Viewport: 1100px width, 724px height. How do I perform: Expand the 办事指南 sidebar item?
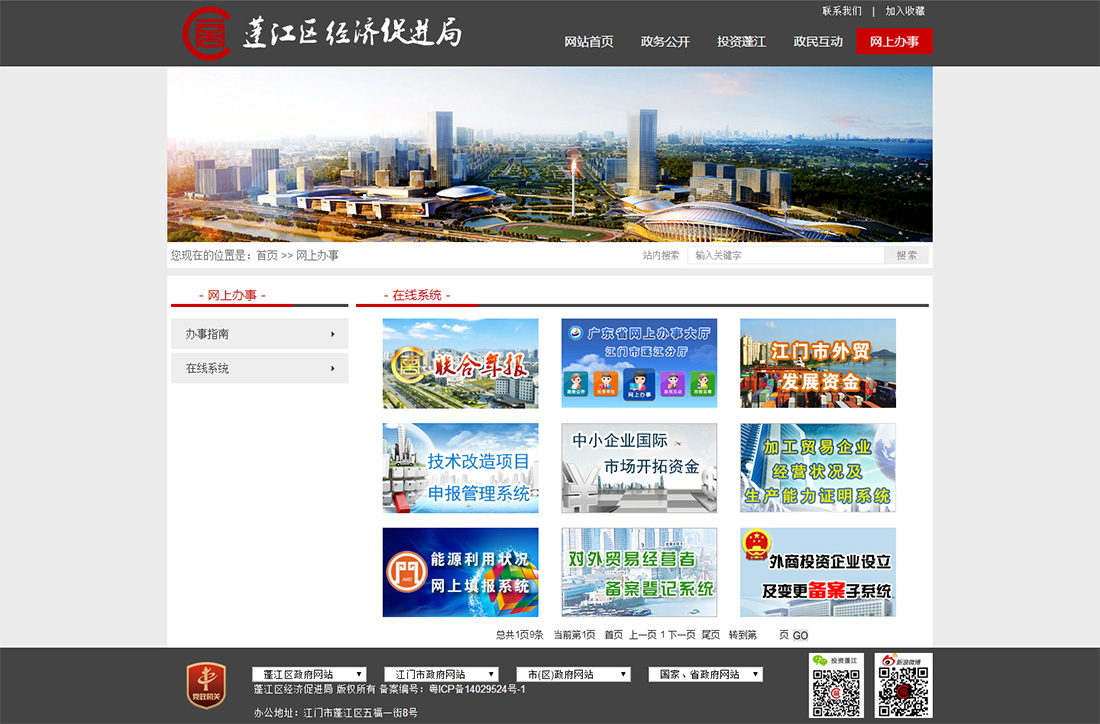pyautogui.click(x=259, y=334)
